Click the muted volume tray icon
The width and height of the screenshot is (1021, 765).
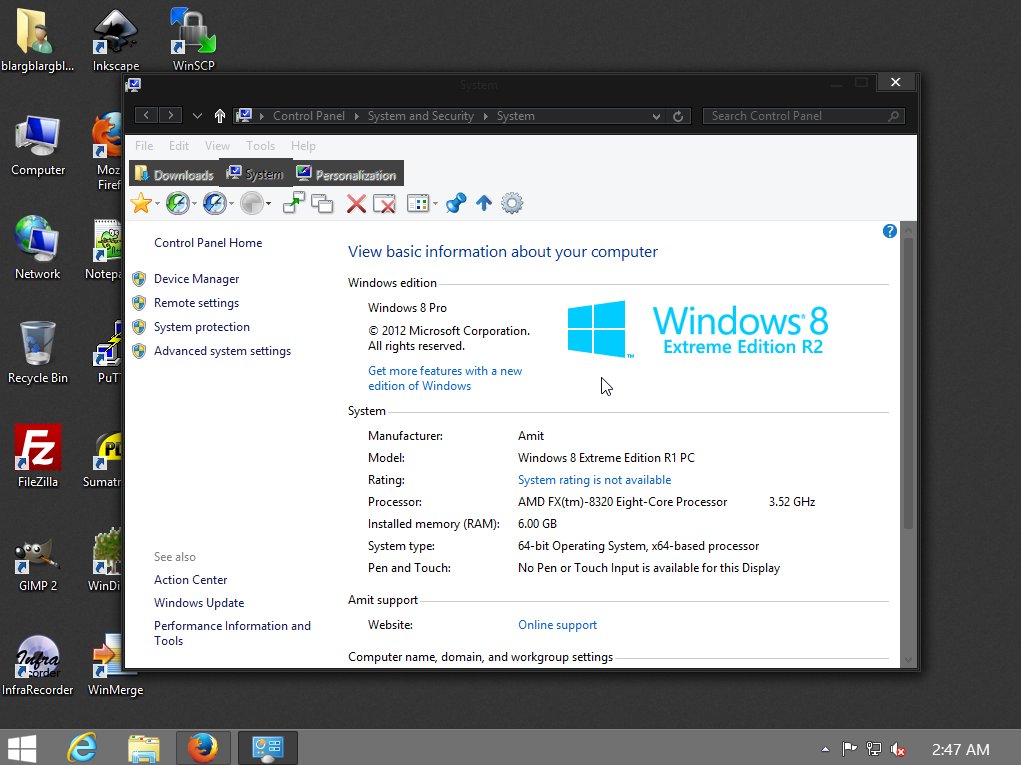[x=897, y=749]
